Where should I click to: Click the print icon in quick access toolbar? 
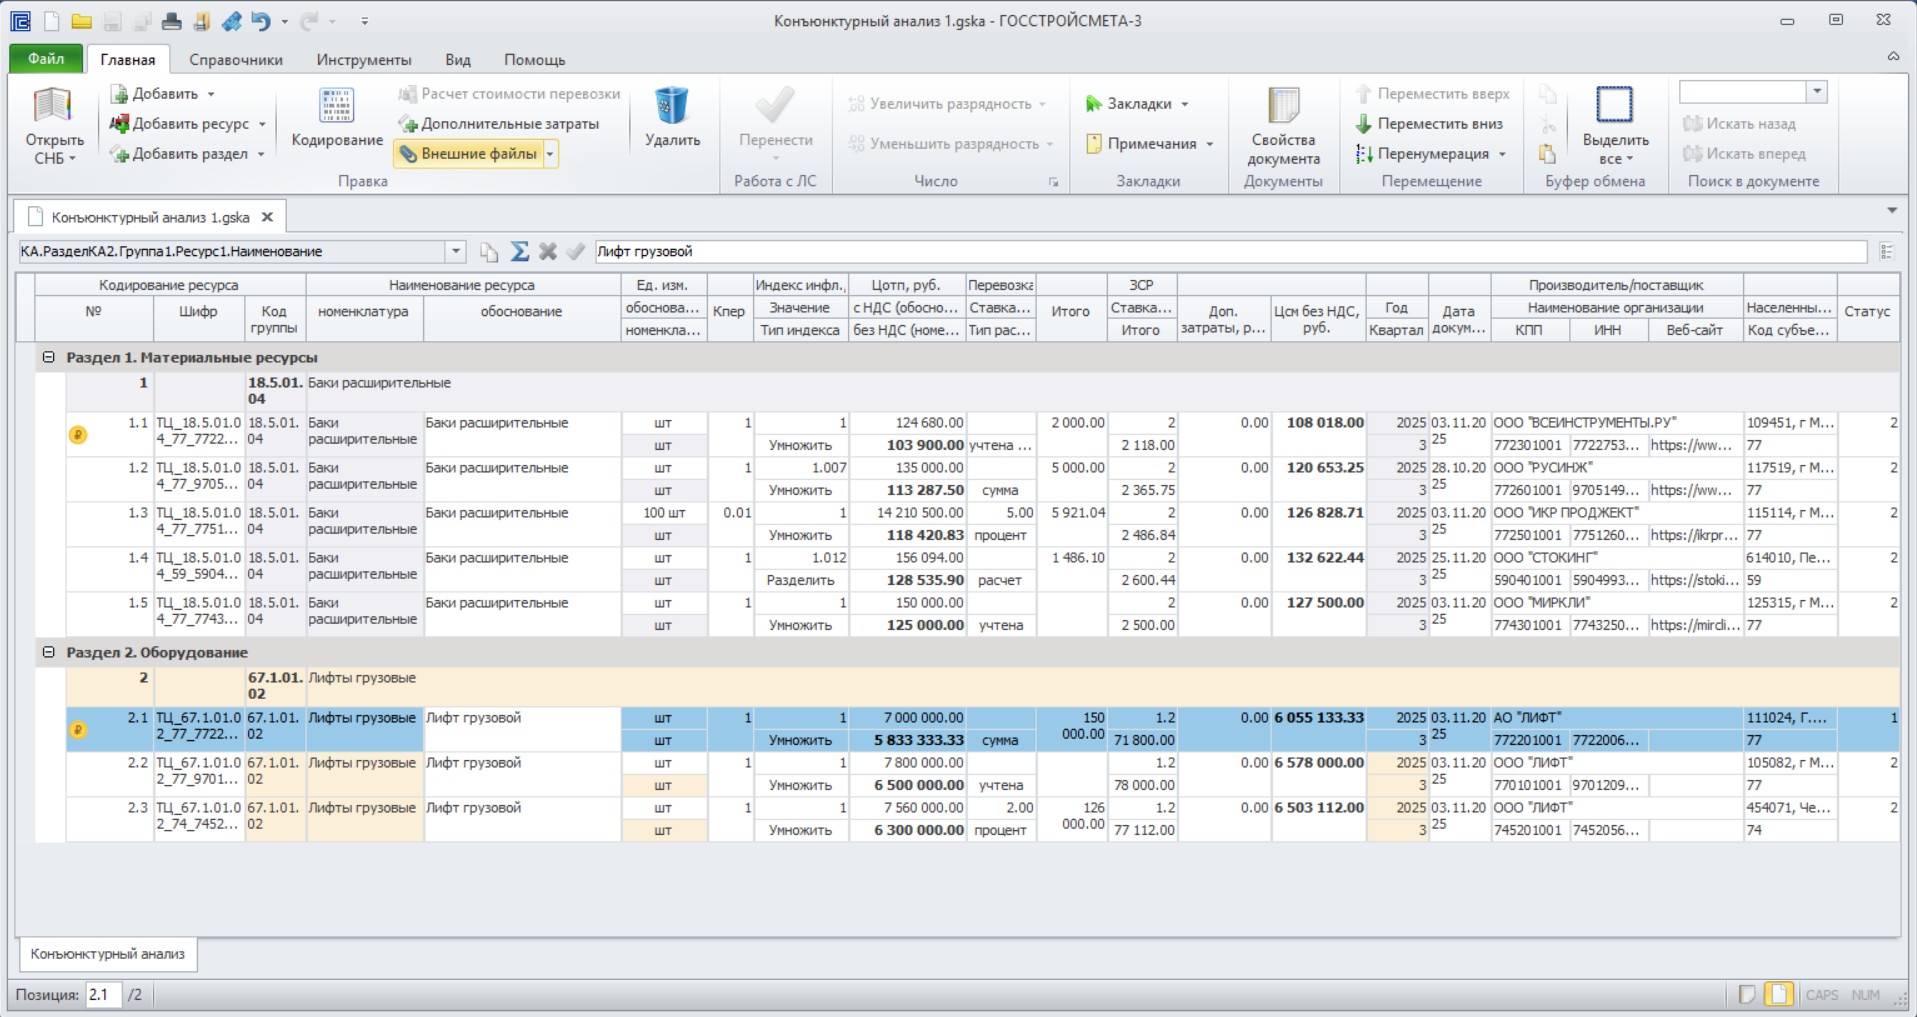tap(171, 21)
